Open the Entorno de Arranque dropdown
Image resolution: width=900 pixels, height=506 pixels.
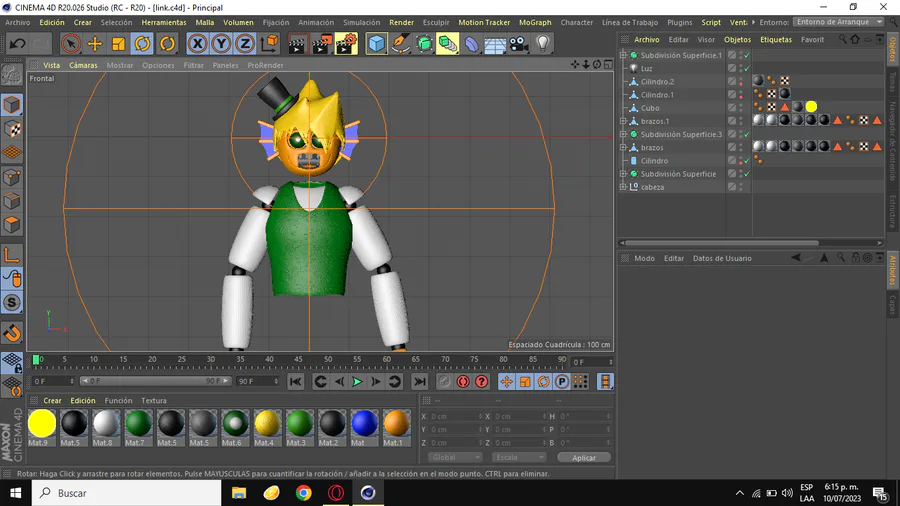tap(839, 22)
